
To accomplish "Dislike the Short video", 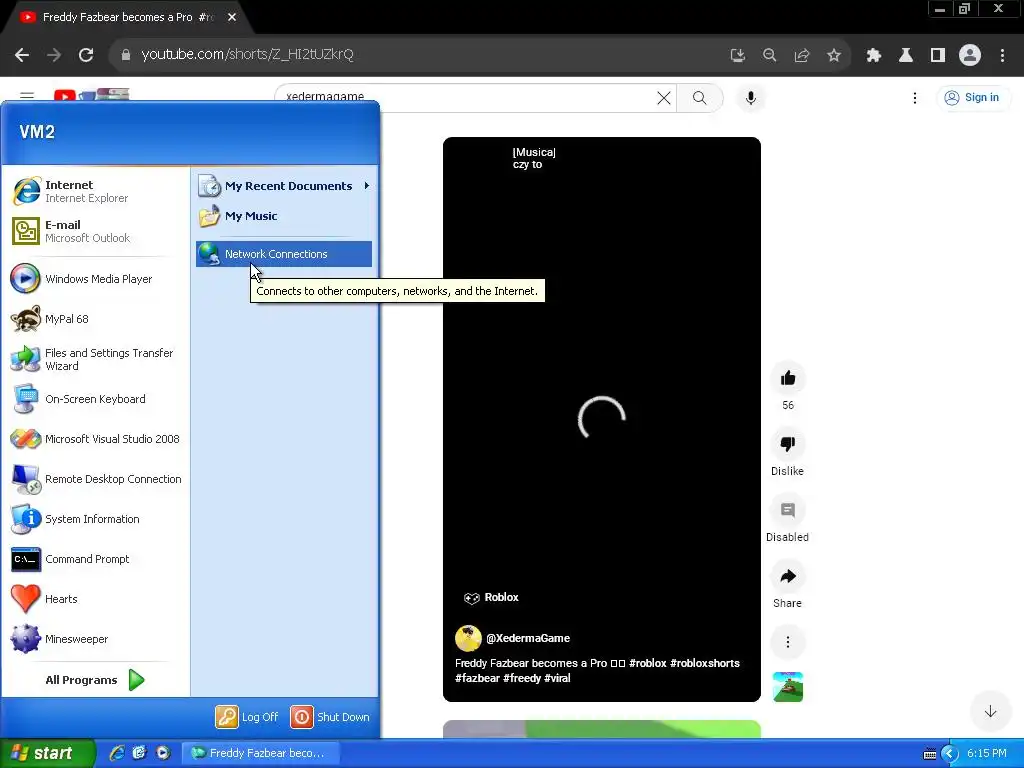I will pyautogui.click(x=788, y=444).
